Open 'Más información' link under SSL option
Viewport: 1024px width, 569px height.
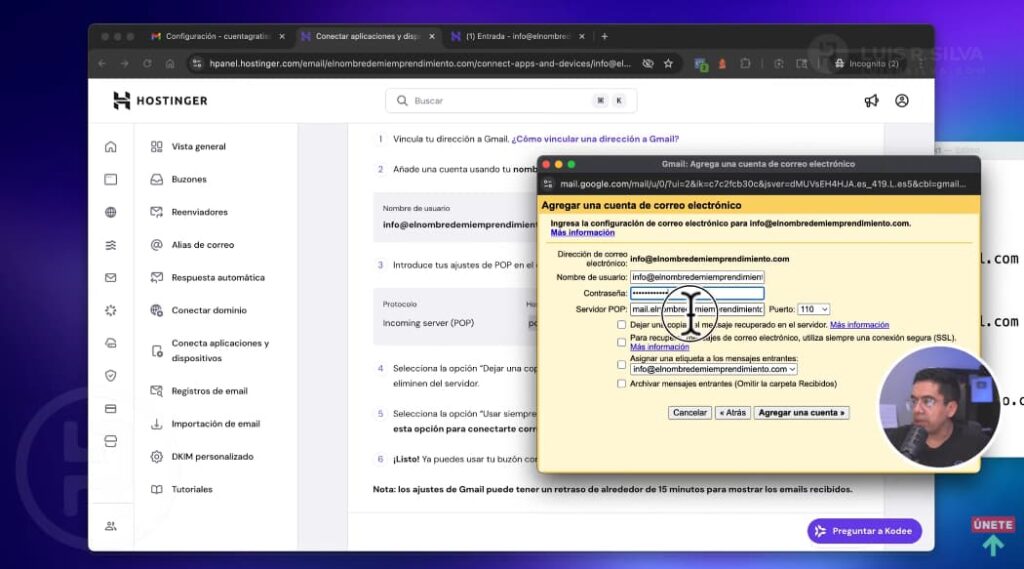pyautogui.click(x=659, y=347)
